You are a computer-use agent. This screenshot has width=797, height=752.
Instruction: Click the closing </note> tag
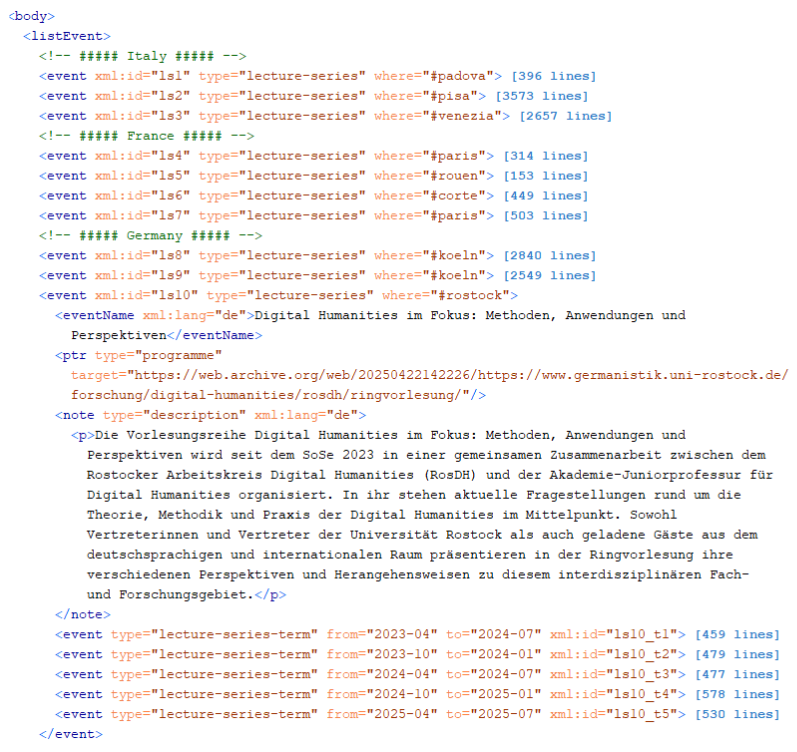click(83, 615)
